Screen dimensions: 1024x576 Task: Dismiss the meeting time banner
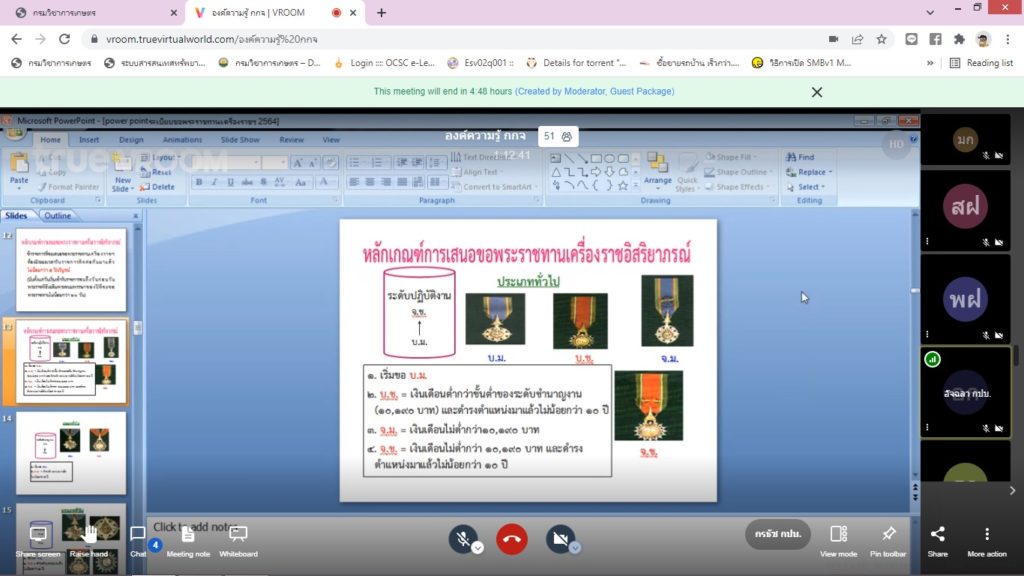(817, 92)
